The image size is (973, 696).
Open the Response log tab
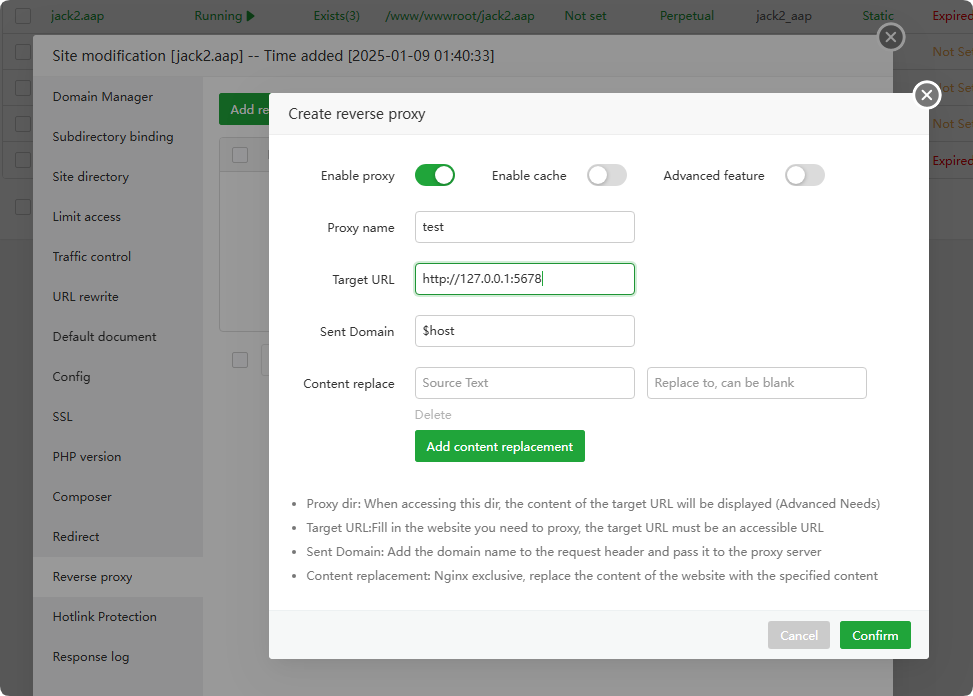pyautogui.click(x=91, y=657)
